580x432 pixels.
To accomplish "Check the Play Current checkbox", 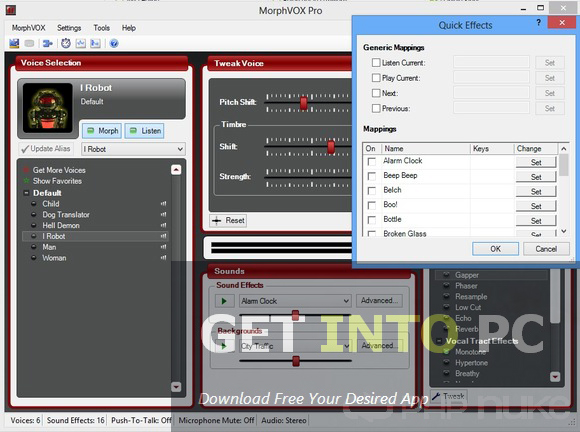I will (x=376, y=78).
